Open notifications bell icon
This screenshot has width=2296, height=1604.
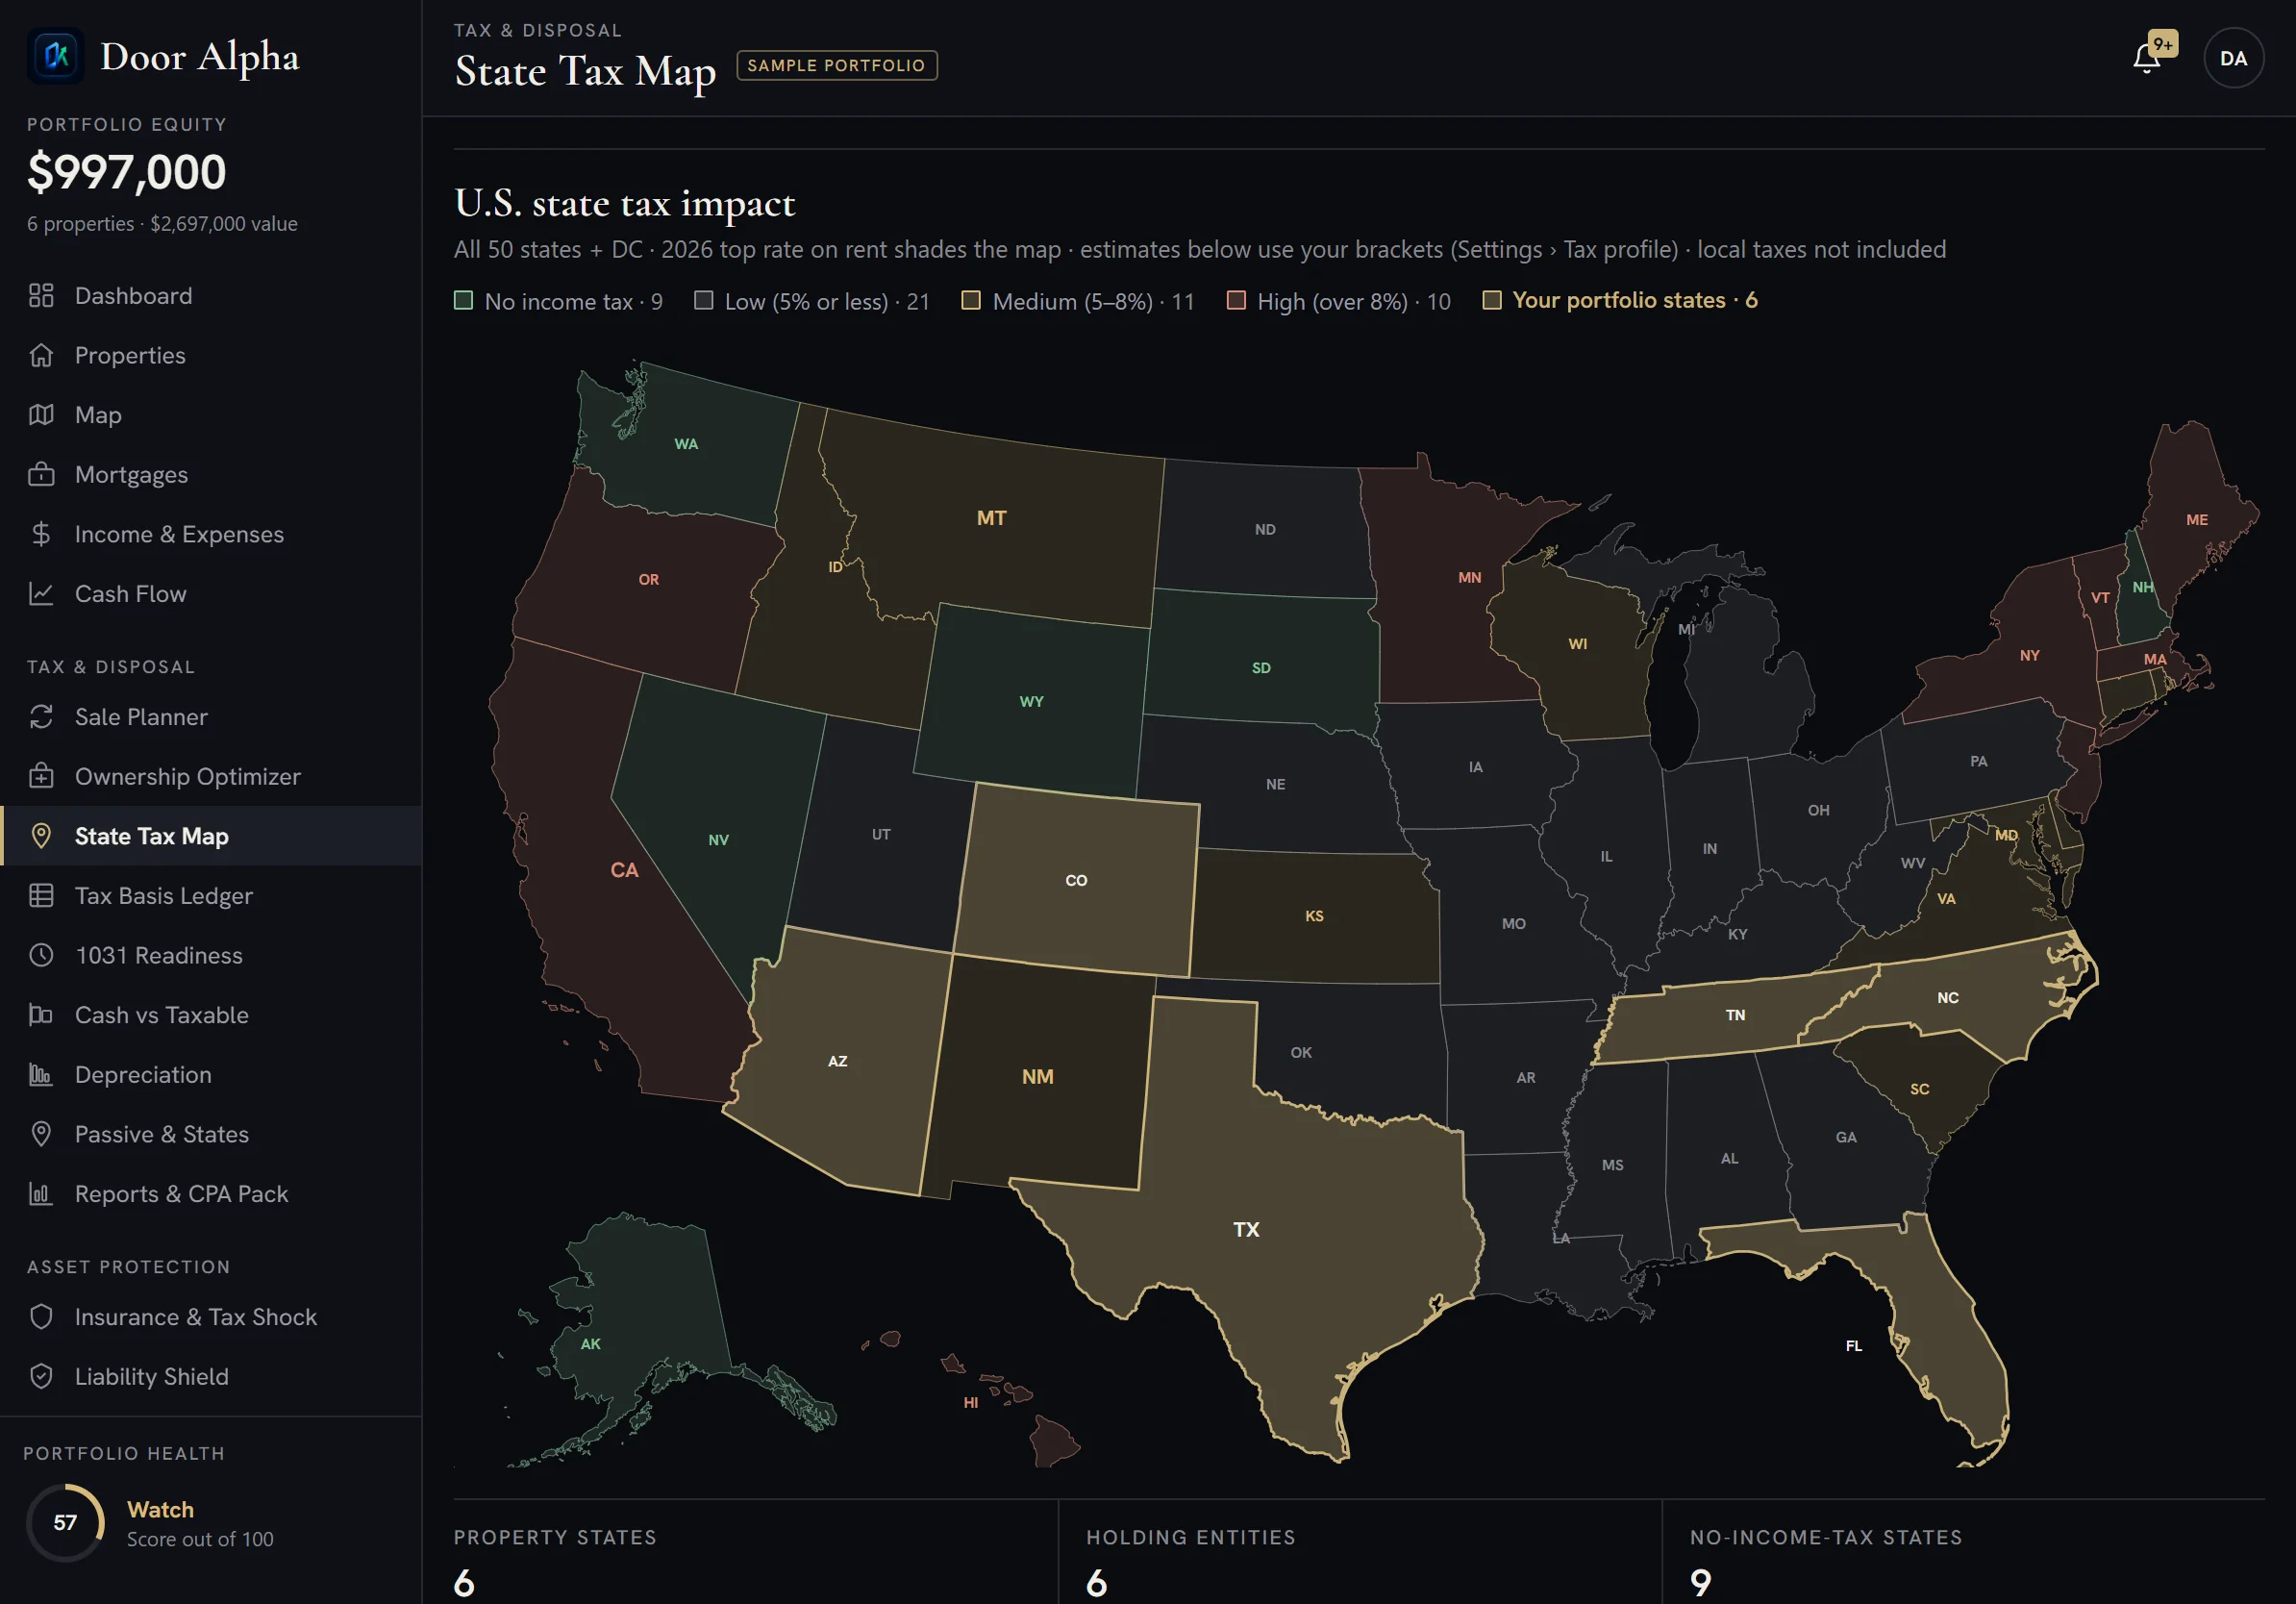(2146, 58)
